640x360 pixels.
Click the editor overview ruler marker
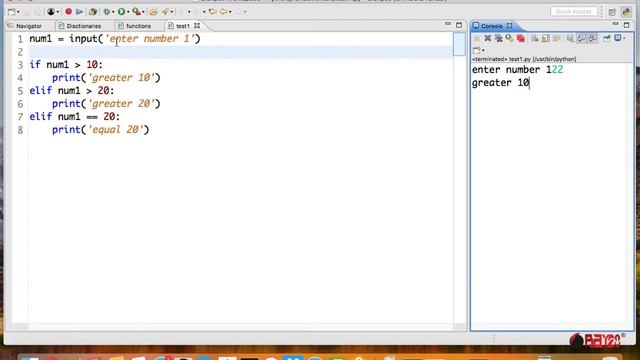pos(459,44)
